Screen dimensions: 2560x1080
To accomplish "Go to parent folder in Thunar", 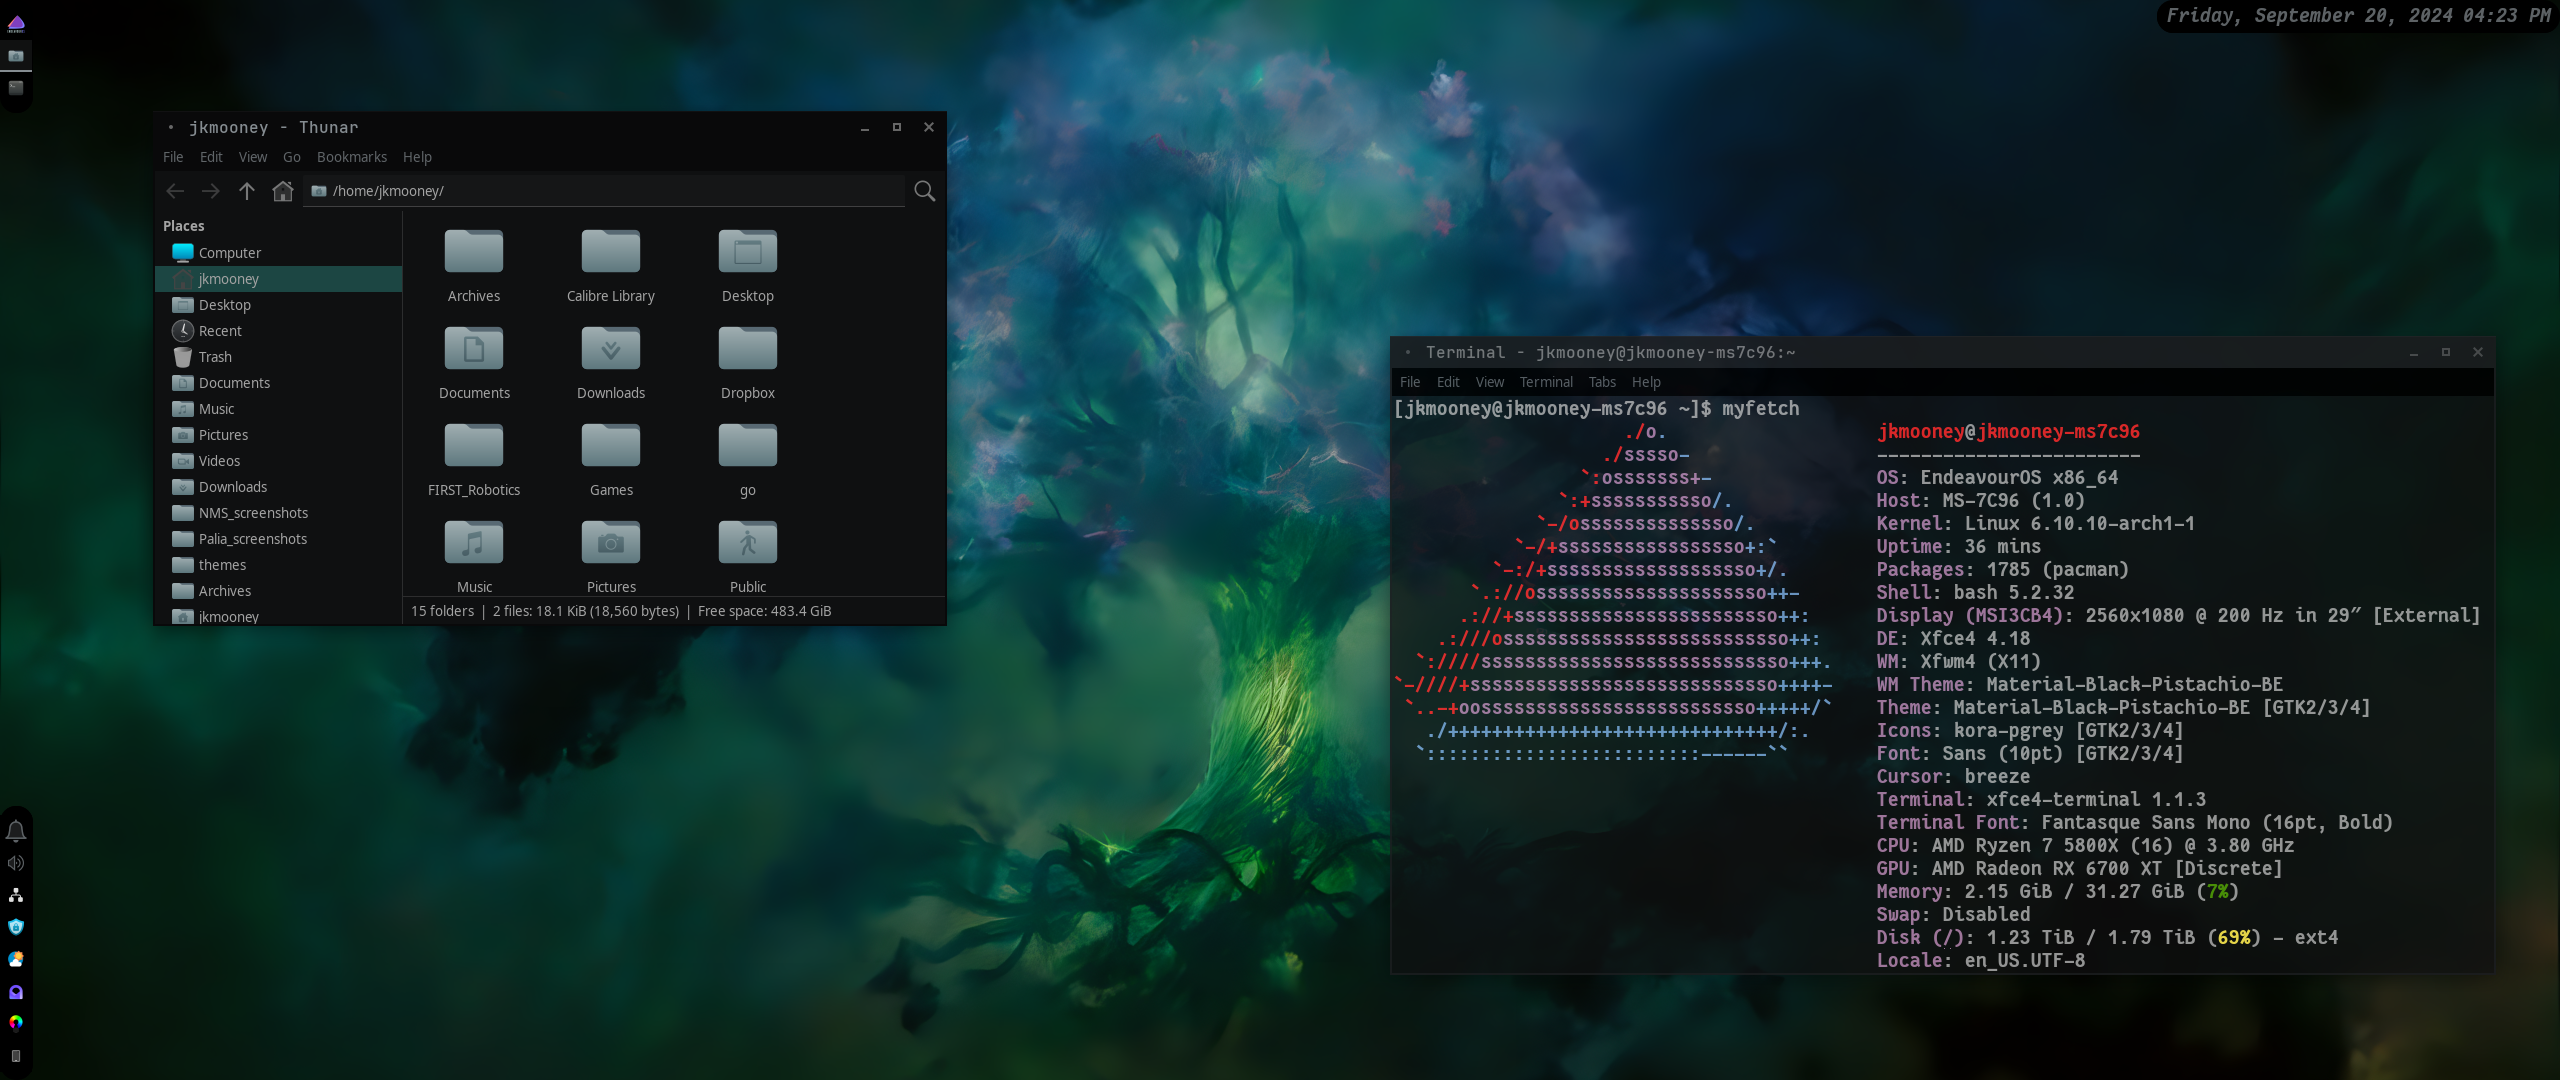I will pos(247,191).
